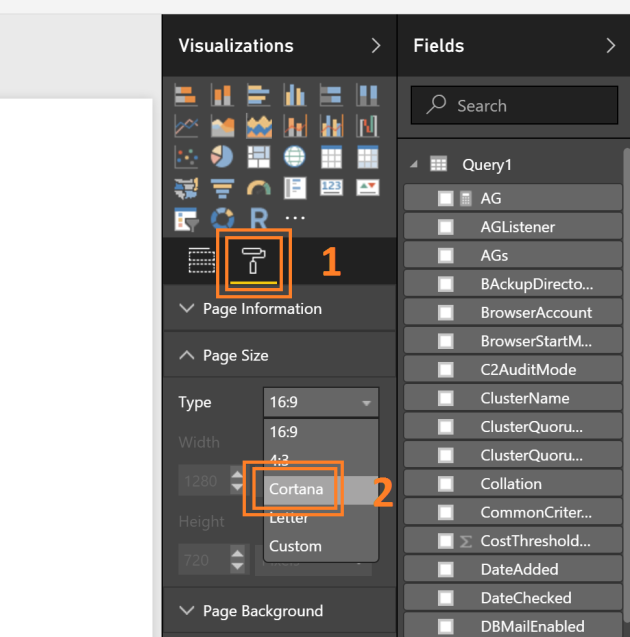The height and width of the screenshot is (637, 630).
Task: Select the 100% stacked column chart visual
Action: point(368,95)
